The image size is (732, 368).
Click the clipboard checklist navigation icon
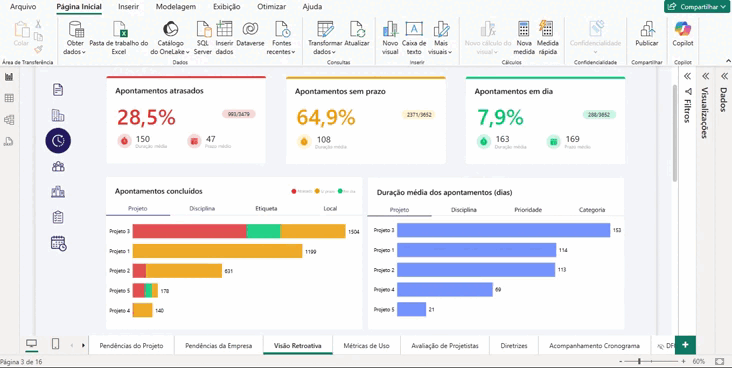(x=58, y=217)
